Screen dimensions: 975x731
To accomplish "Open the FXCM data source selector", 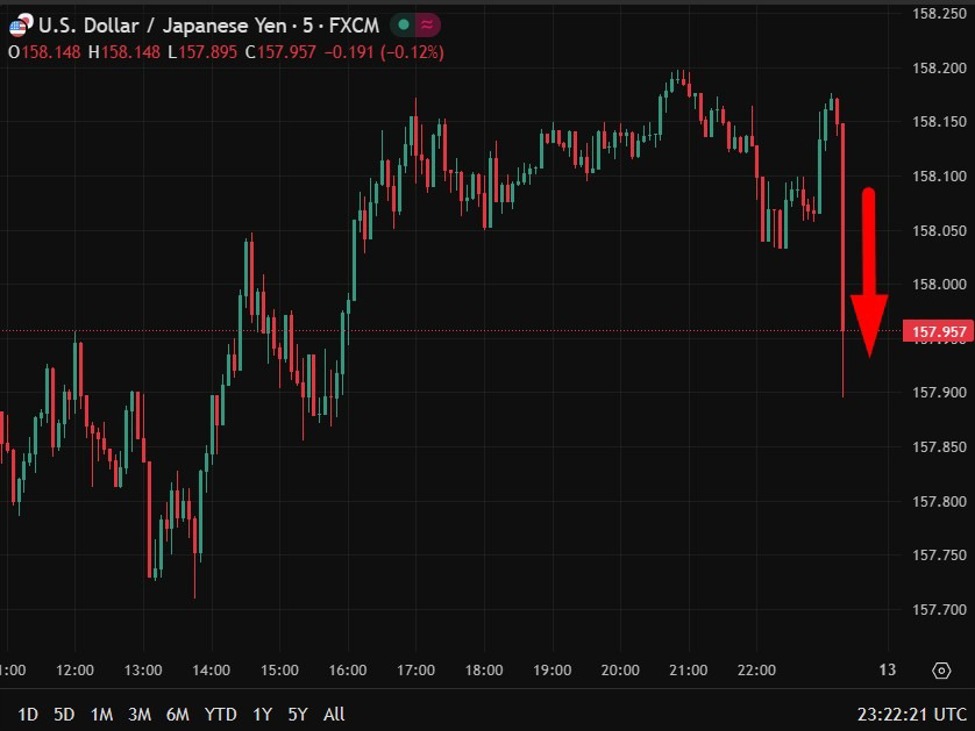I will click(x=357, y=24).
